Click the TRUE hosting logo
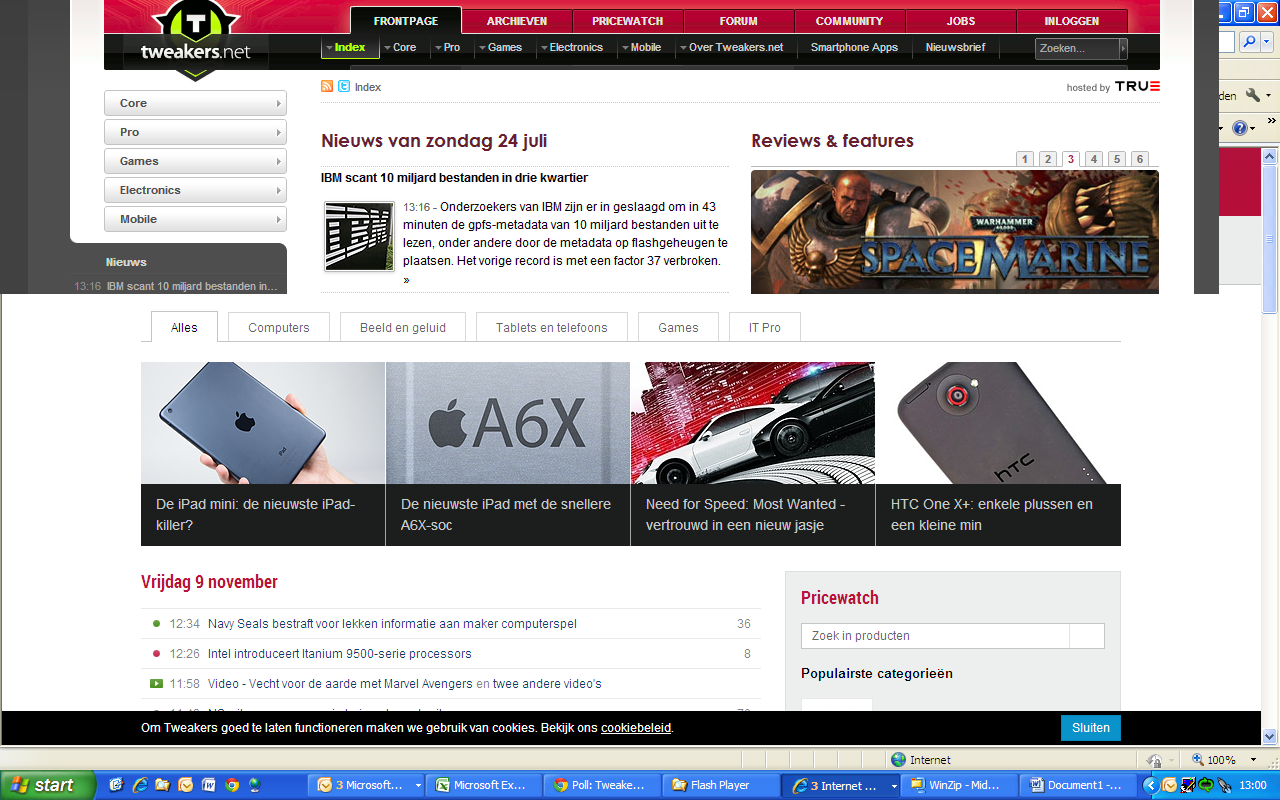 (1137, 86)
